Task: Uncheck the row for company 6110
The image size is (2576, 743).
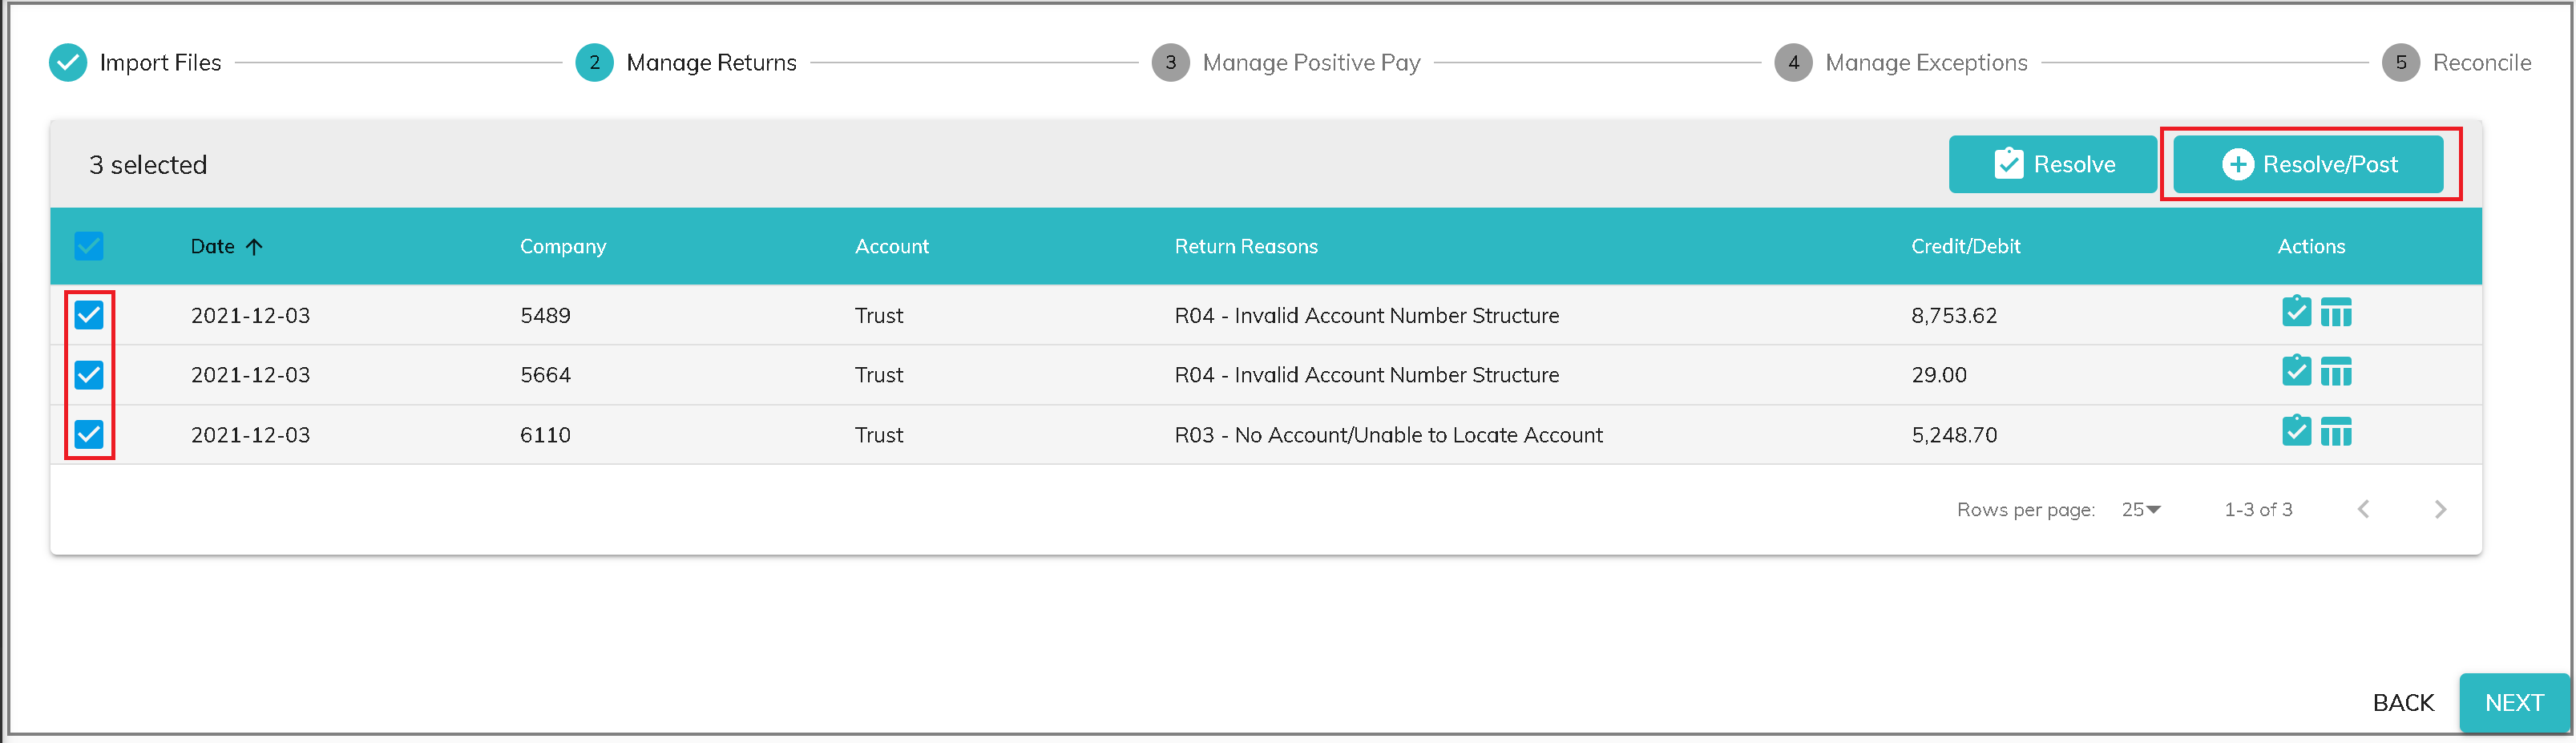Action: 89,434
